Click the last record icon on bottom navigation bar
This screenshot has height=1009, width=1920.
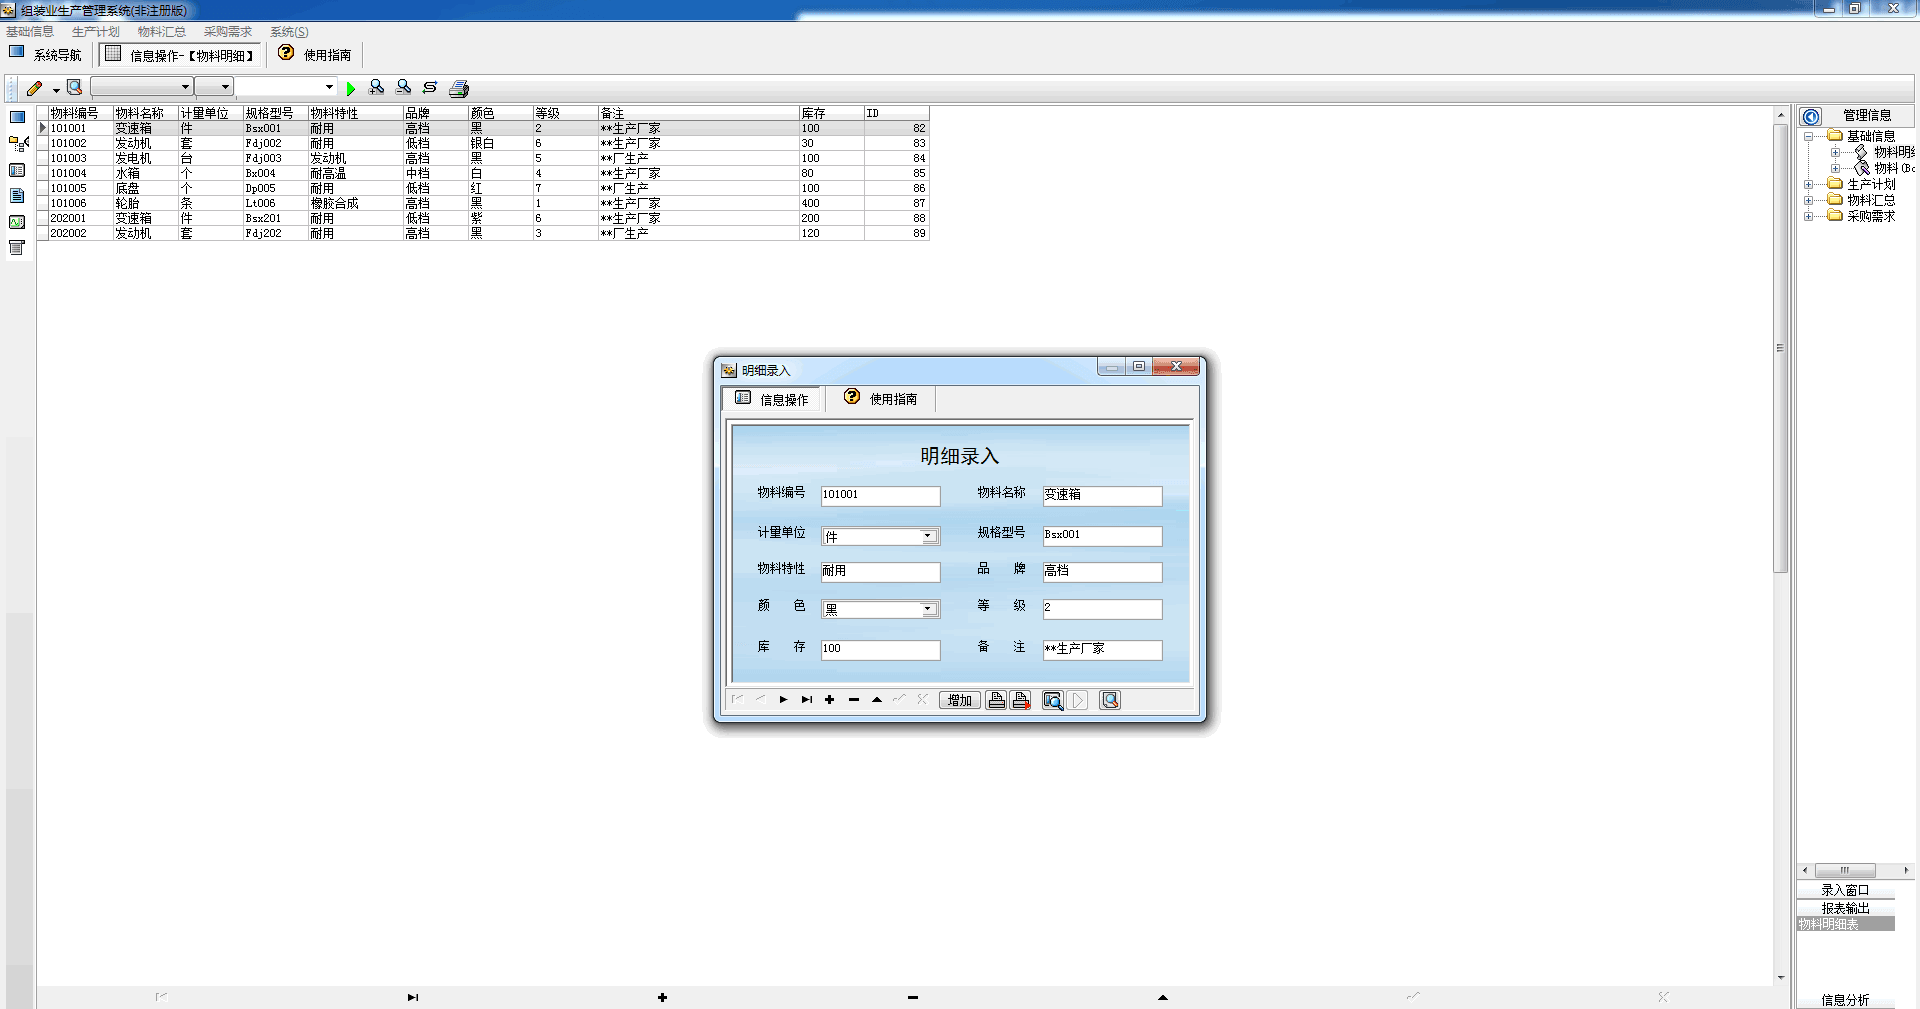click(412, 997)
